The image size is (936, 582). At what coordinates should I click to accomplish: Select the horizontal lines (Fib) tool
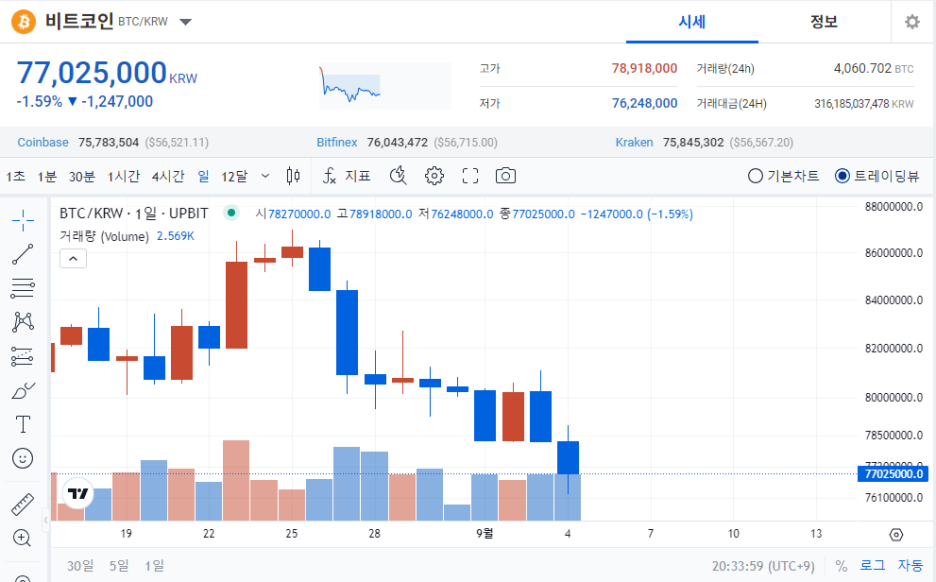23,288
